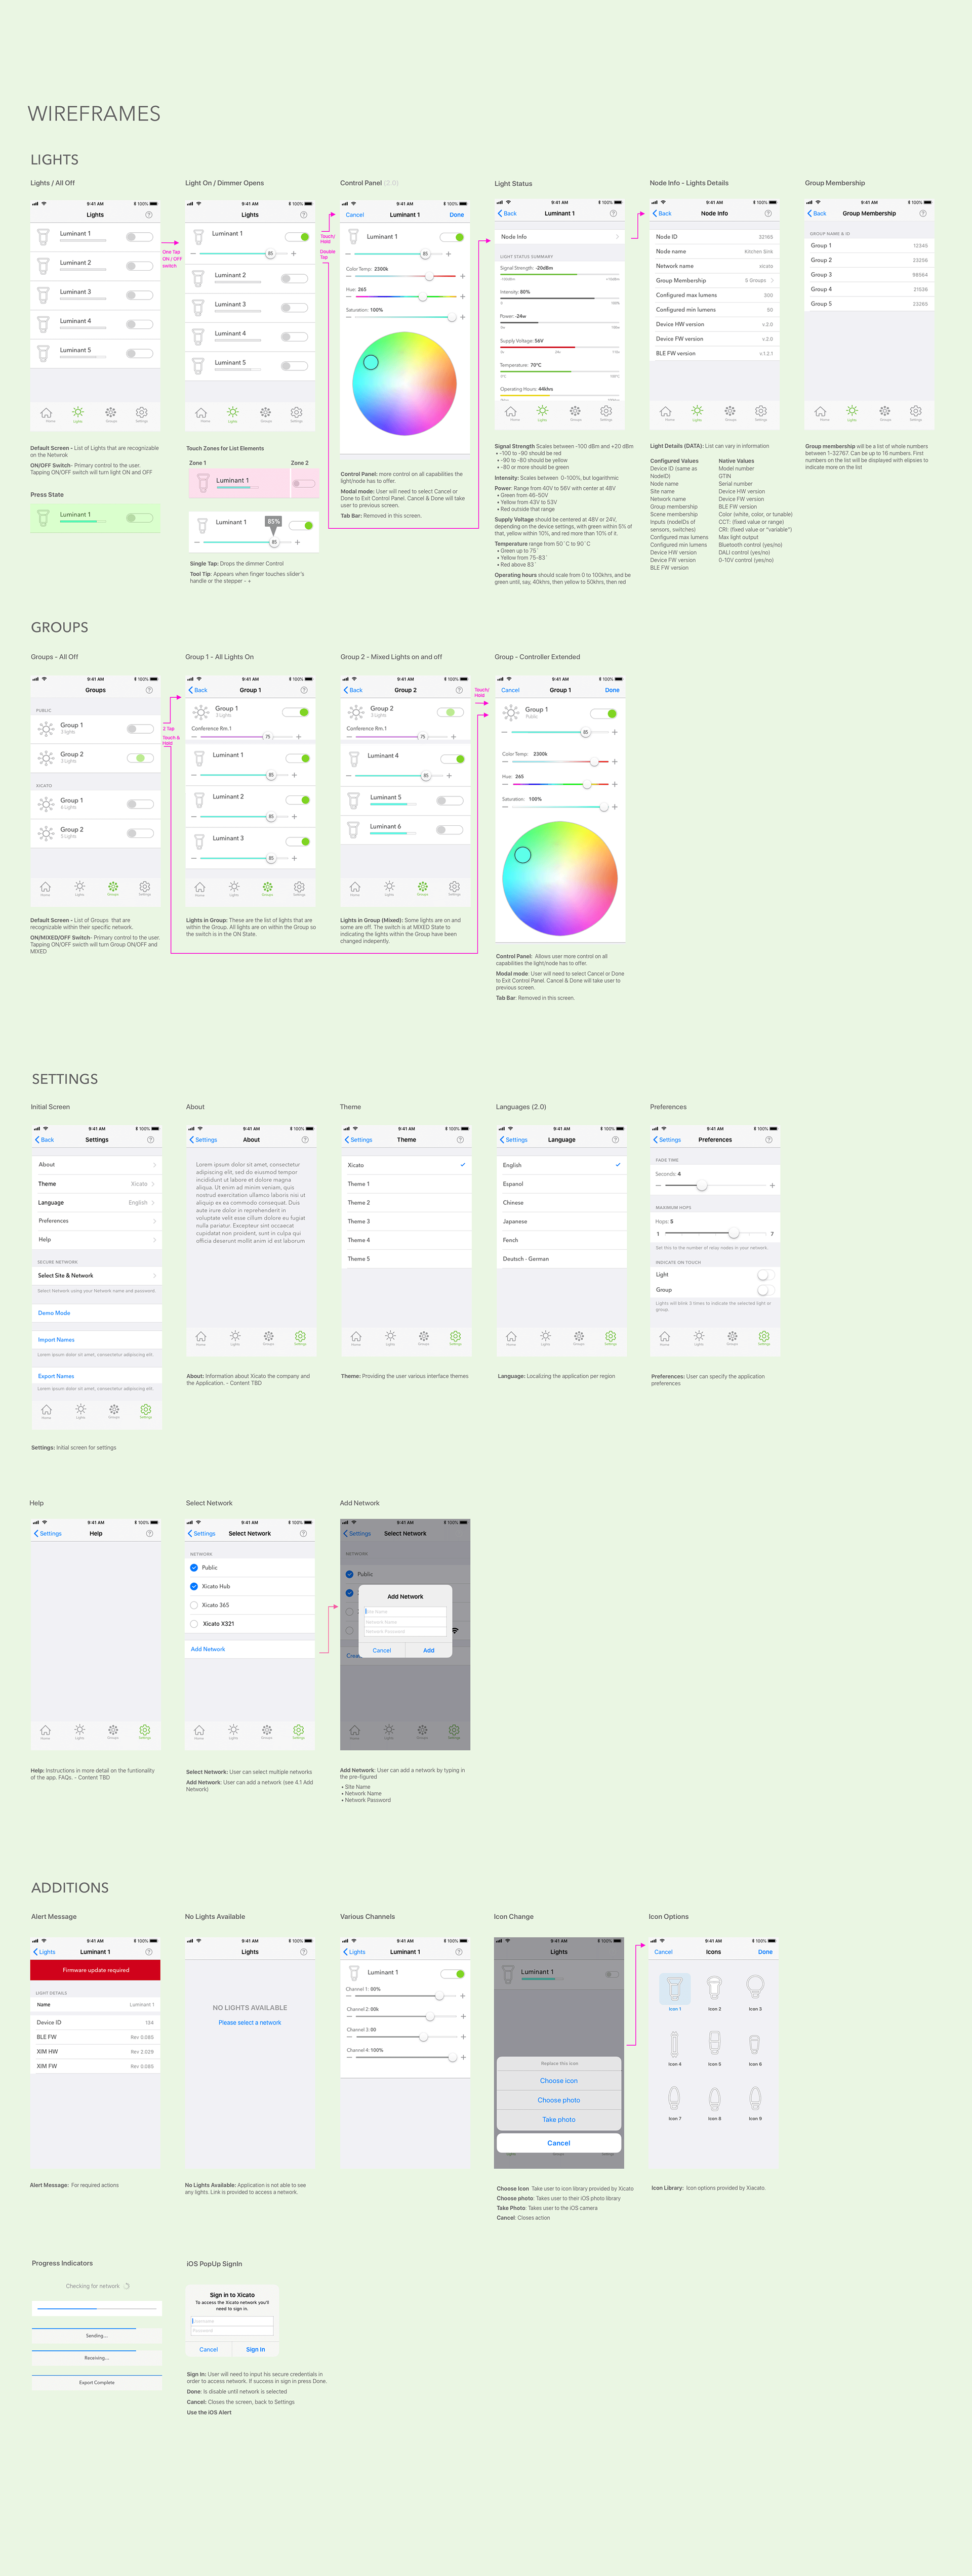The image size is (972, 2576).
Task: Toggle Luminant 4 switch in Lights / All Off
Action: click(x=140, y=324)
